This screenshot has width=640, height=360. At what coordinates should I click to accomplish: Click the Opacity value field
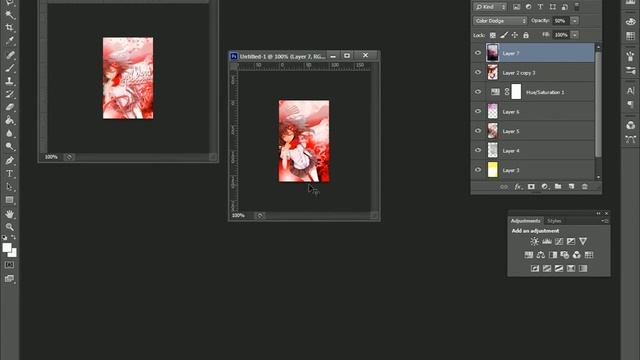(x=561, y=21)
